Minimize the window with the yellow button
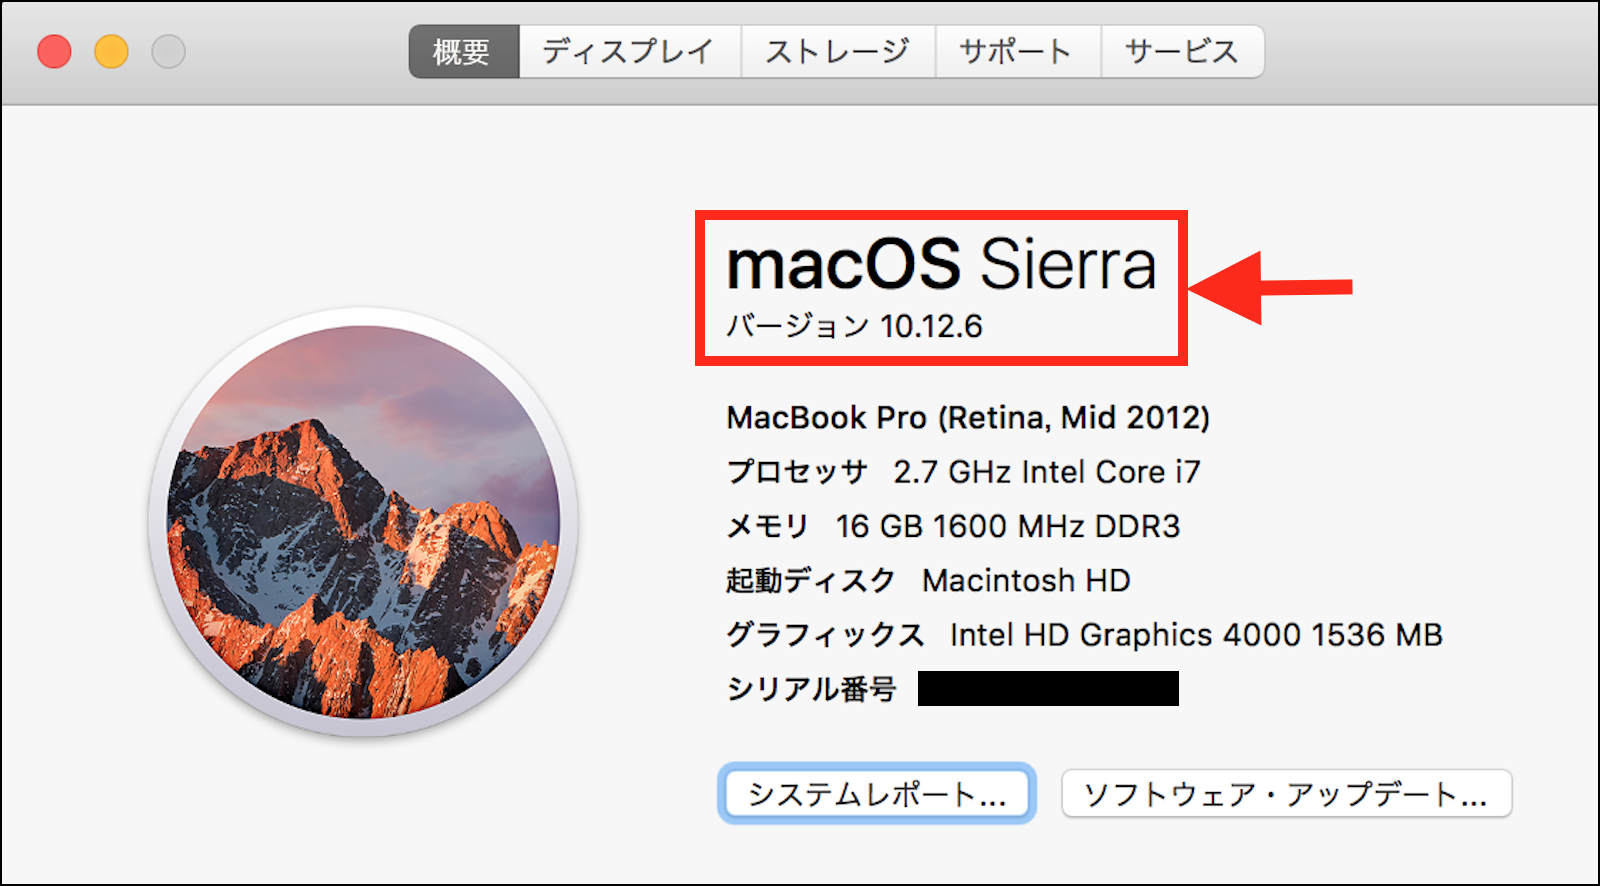The width and height of the screenshot is (1600, 886). click(111, 51)
